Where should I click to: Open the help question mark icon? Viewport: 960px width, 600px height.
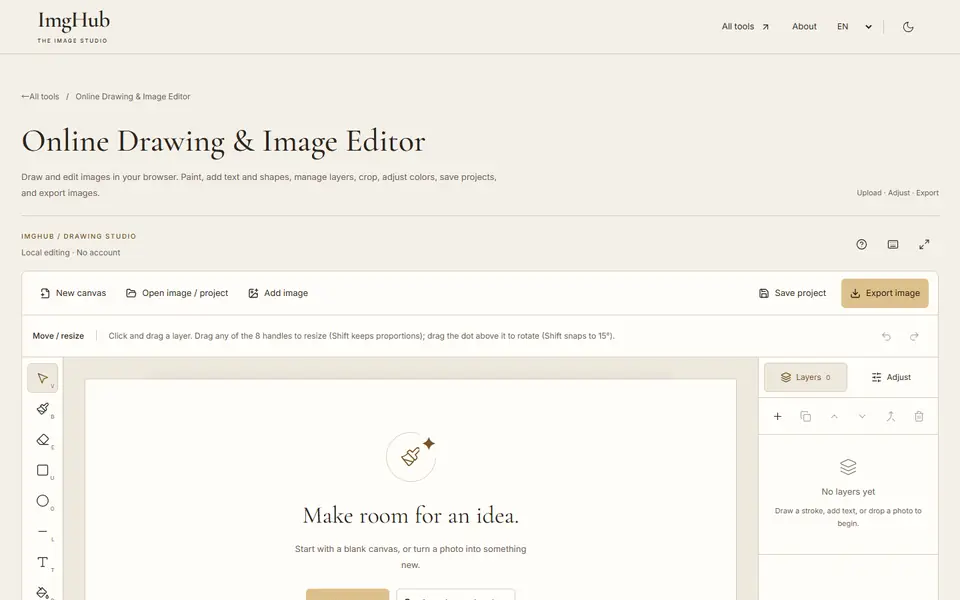click(861, 244)
